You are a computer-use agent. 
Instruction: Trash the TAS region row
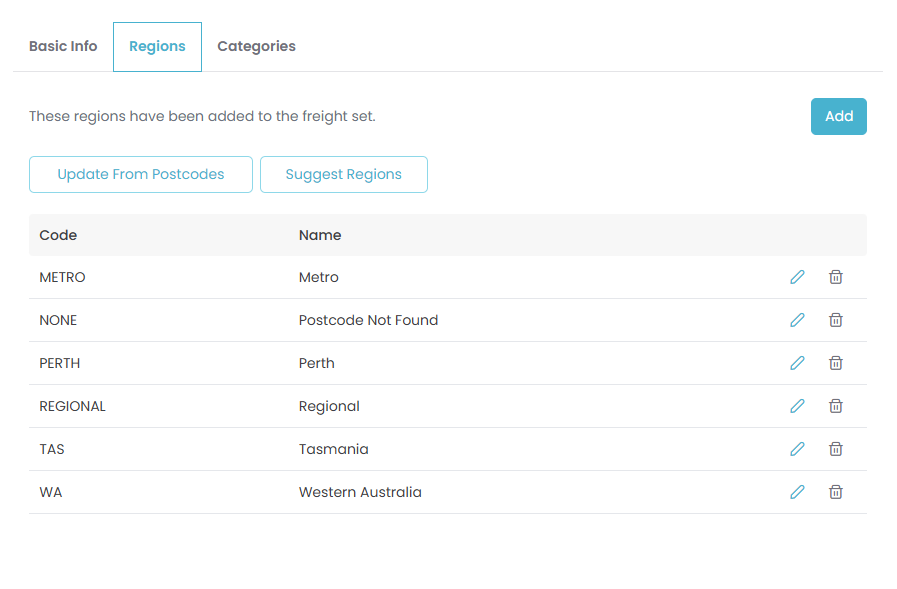pyautogui.click(x=836, y=449)
